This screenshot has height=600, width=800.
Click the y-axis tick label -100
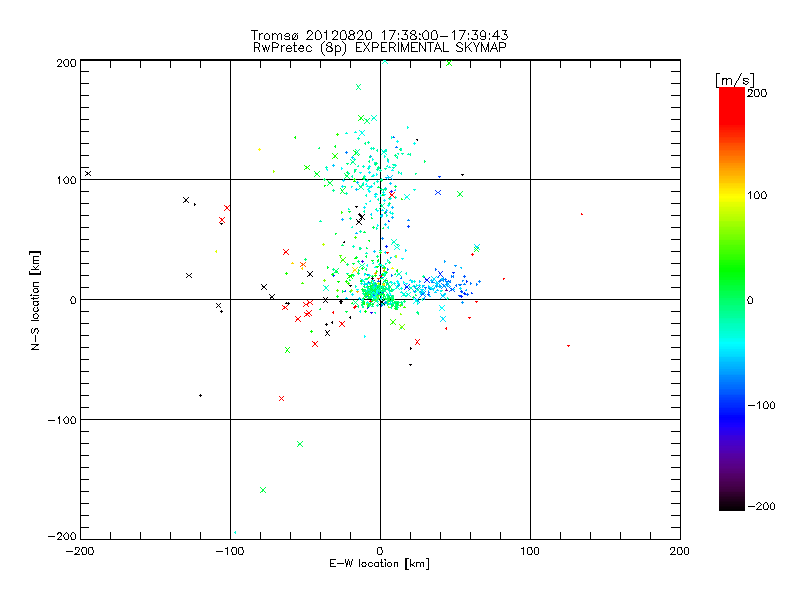point(62,420)
